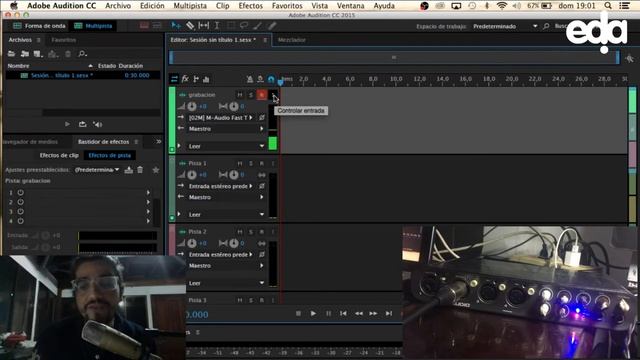Open file icon in Archivos panel

[x=11, y=54]
